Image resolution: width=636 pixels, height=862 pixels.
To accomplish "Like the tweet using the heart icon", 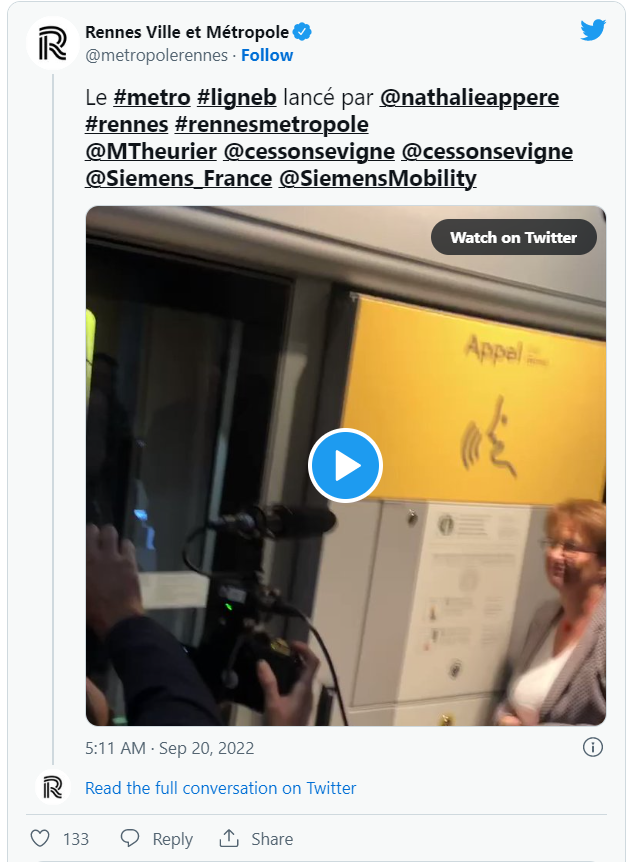I will click(x=38, y=838).
